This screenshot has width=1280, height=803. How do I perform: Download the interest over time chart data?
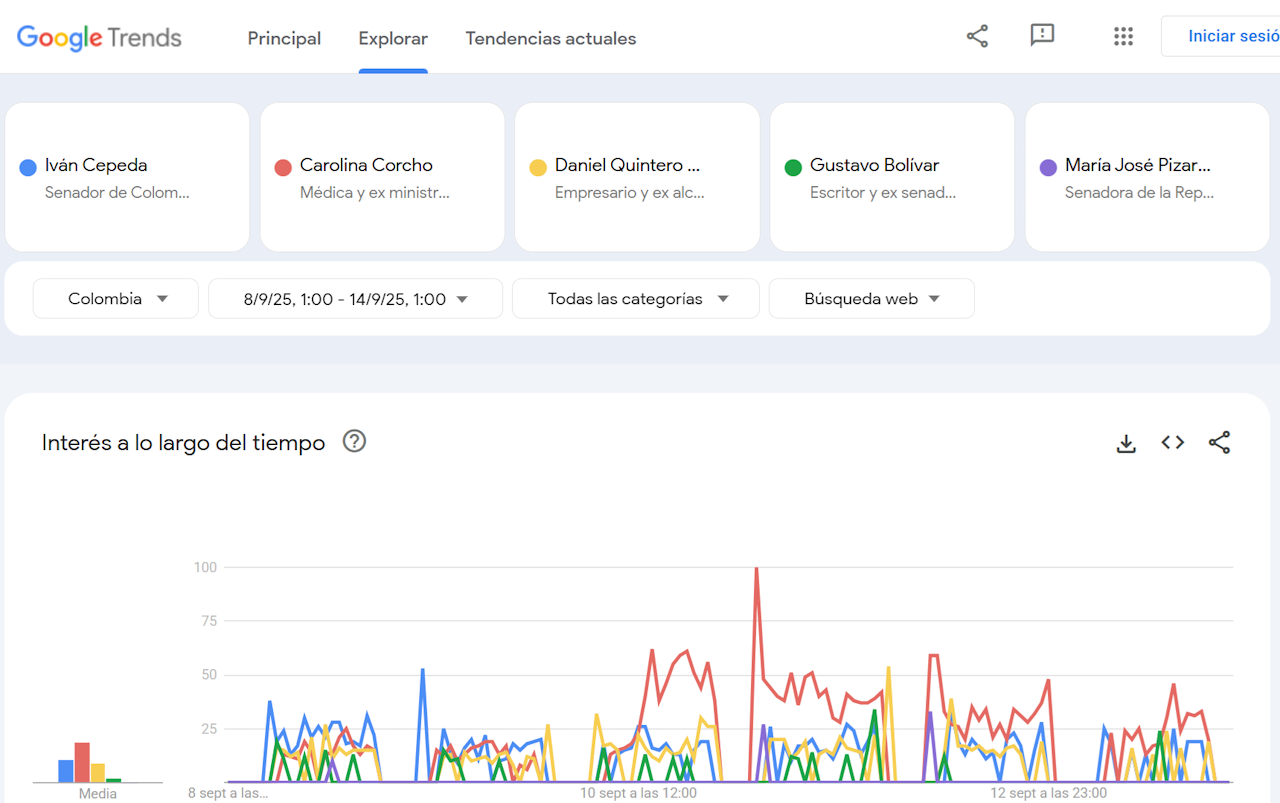[x=1126, y=443]
